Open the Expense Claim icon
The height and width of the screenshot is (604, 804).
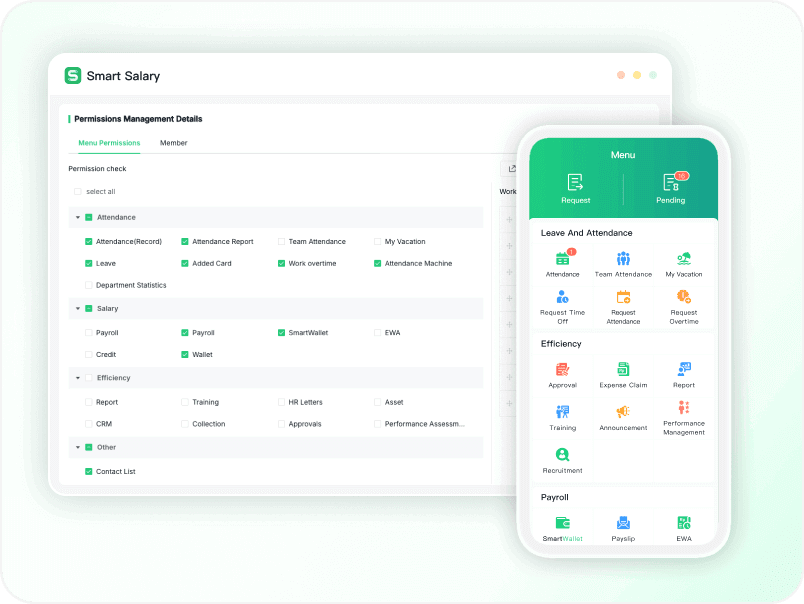[x=623, y=369]
